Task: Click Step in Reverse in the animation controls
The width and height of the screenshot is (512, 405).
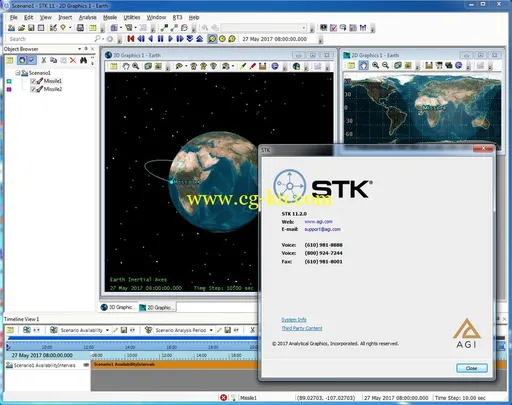Action: [x=141, y=39]
